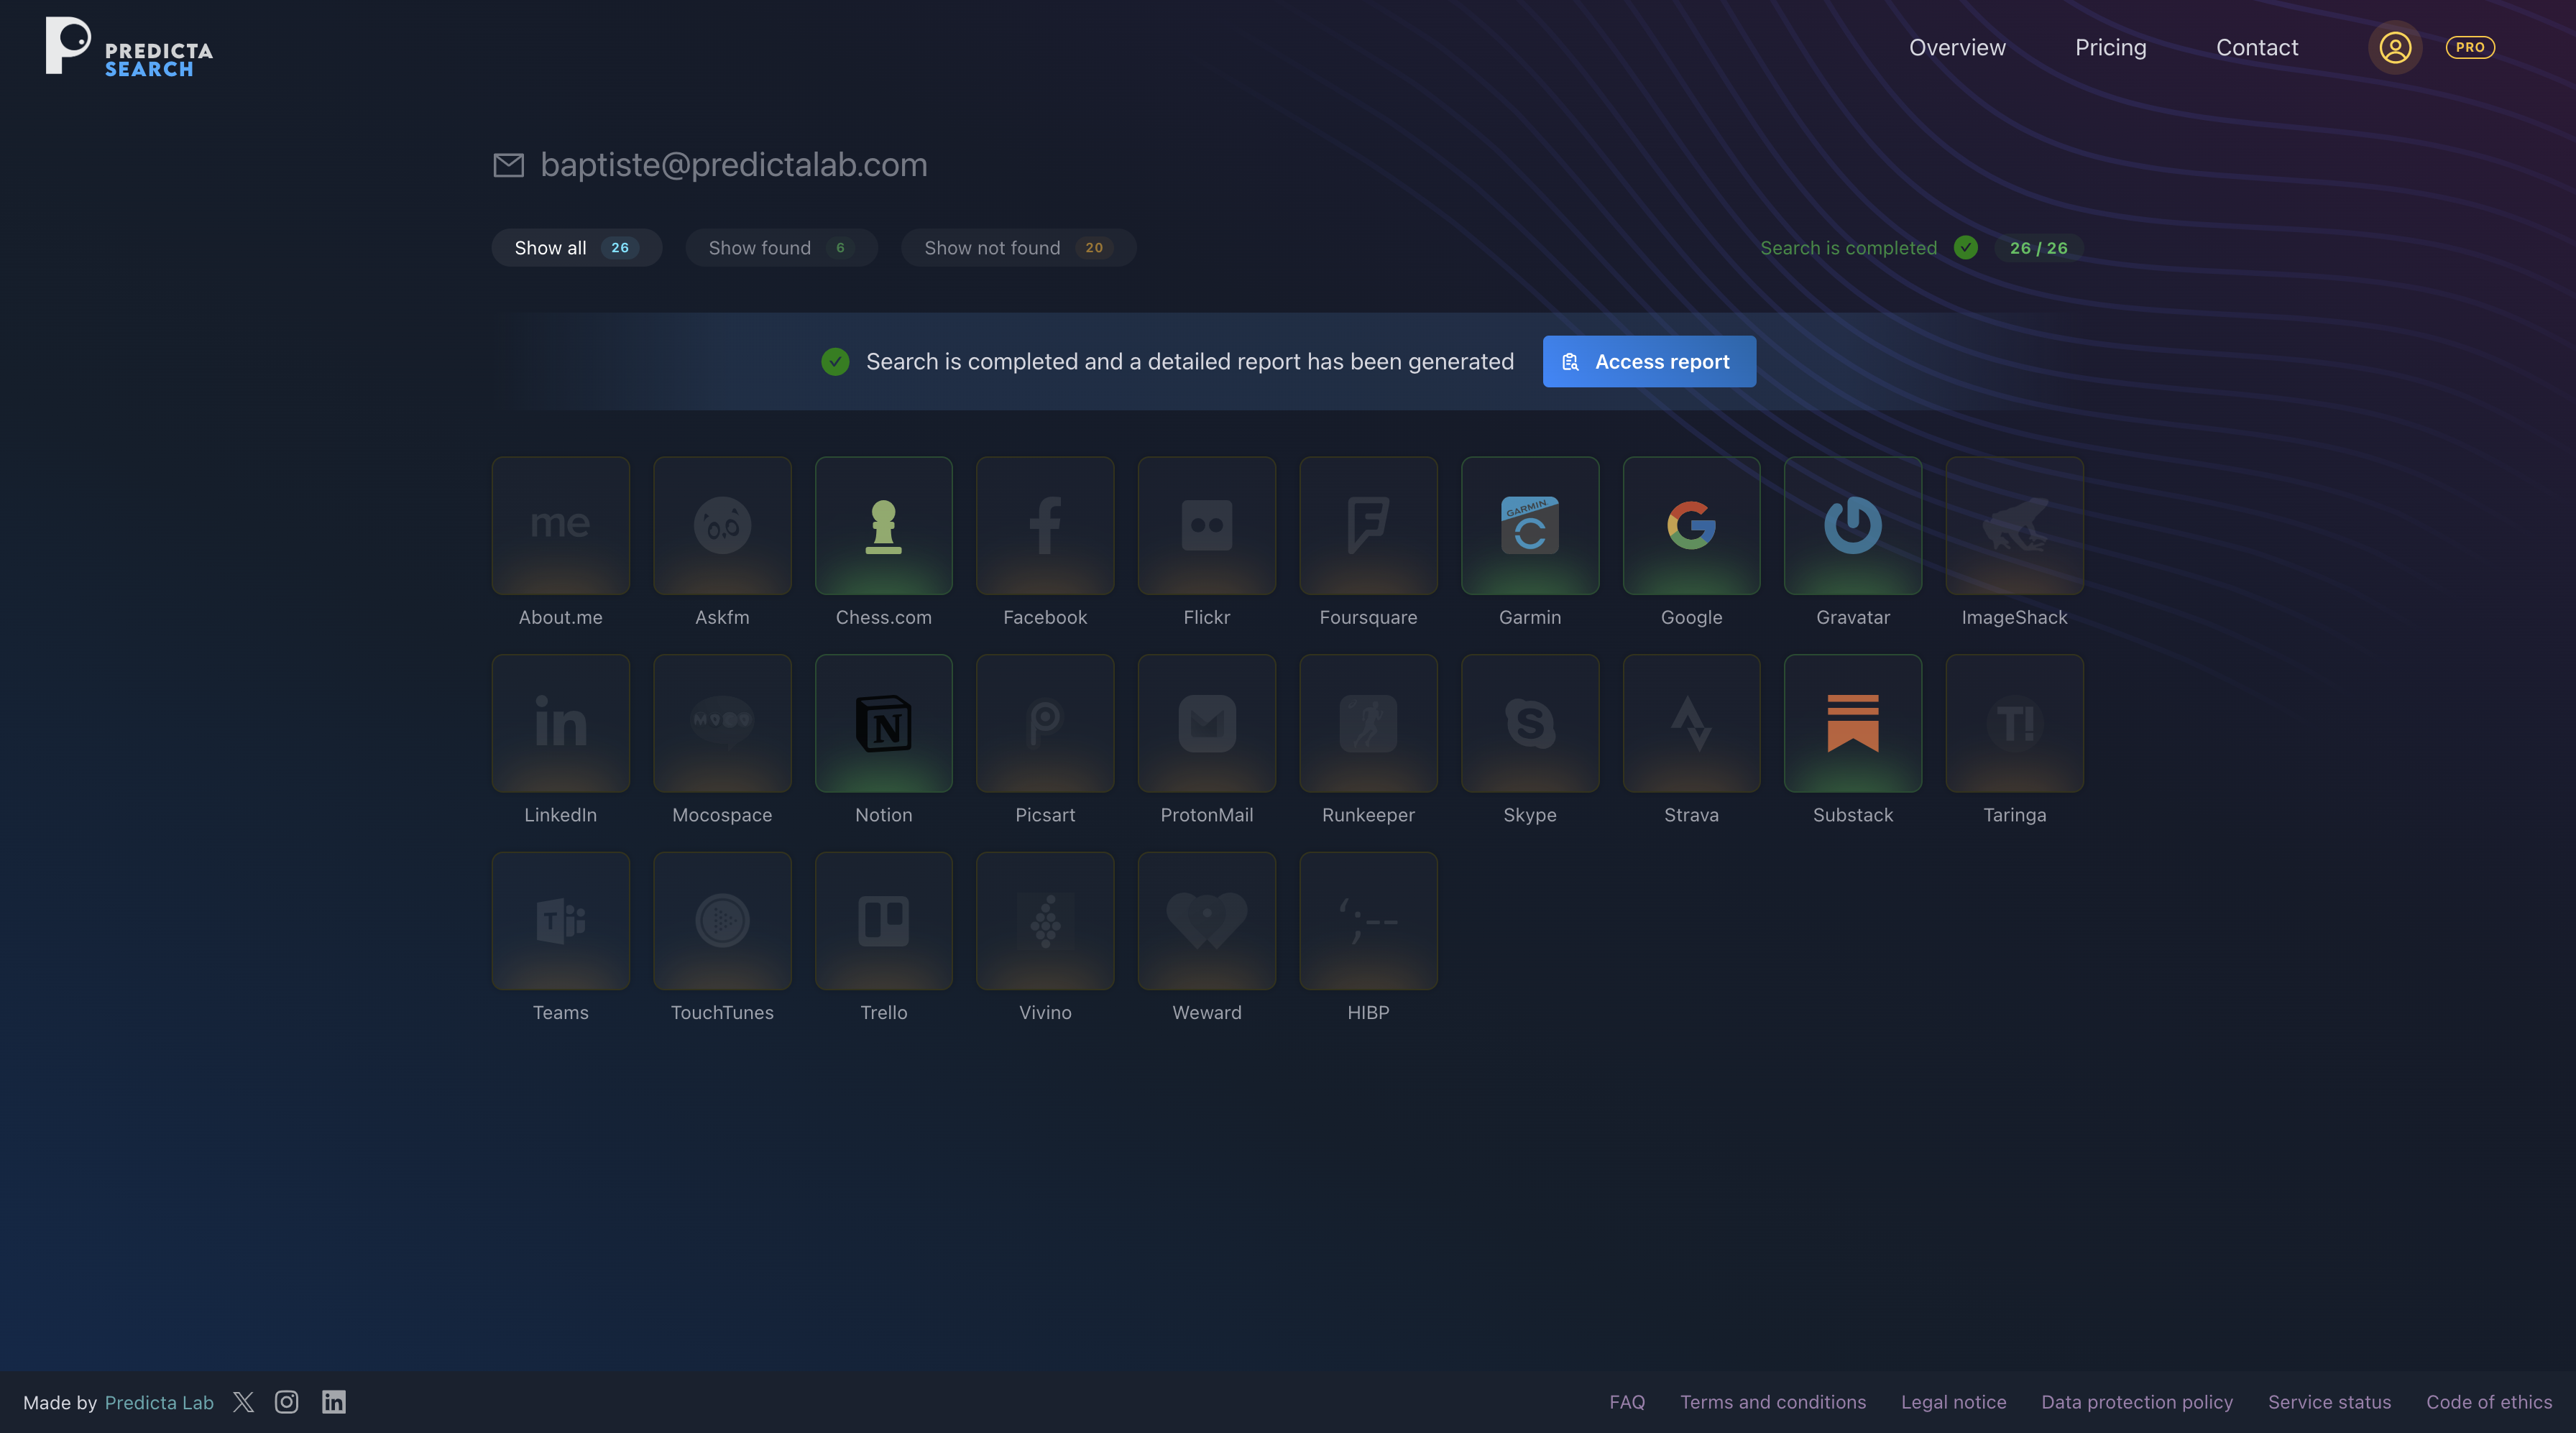The image size is (2576, 1433).
Task: Select the Trello result tile
Action: [883, 921]
